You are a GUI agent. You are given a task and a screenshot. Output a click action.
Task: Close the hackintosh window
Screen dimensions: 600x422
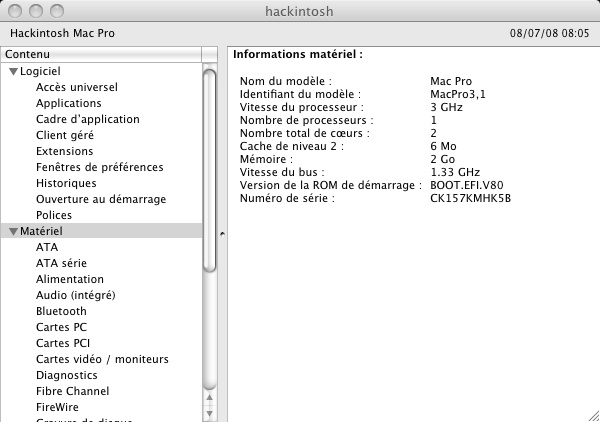15,11
